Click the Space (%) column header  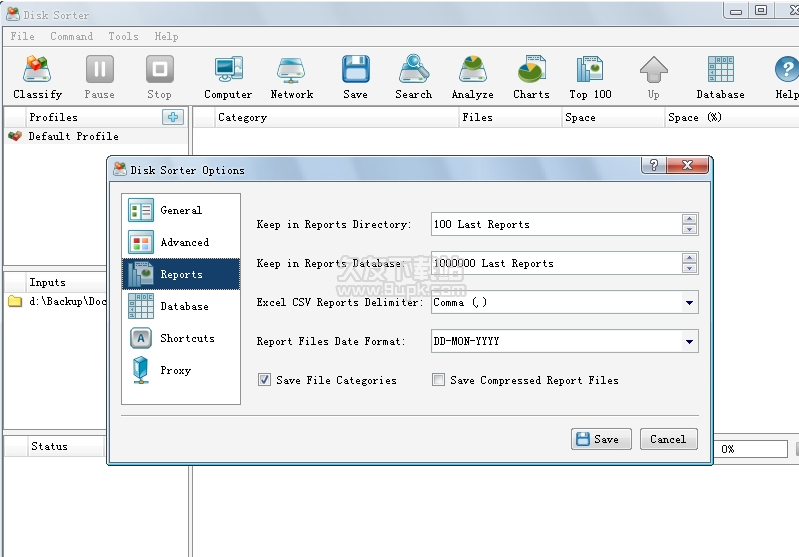click(732, 118)
